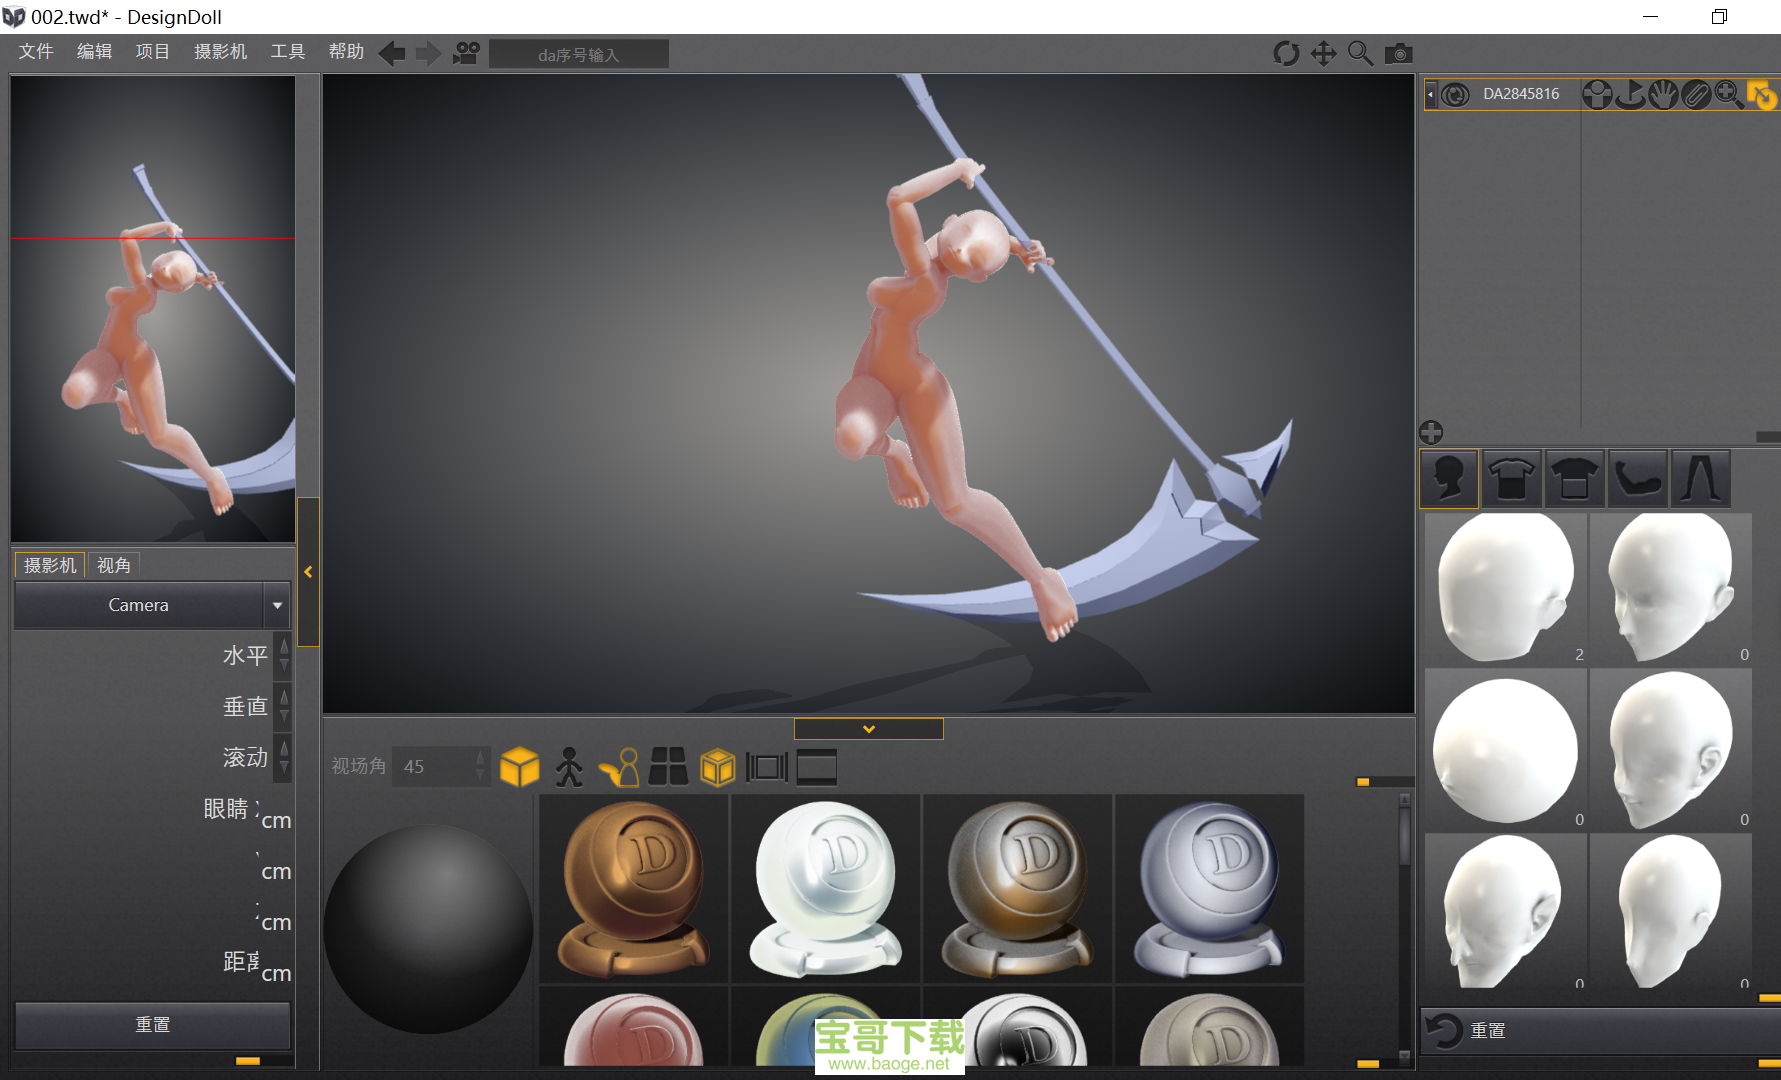Toggle the yellow wireframe box display

coord(718,767)
